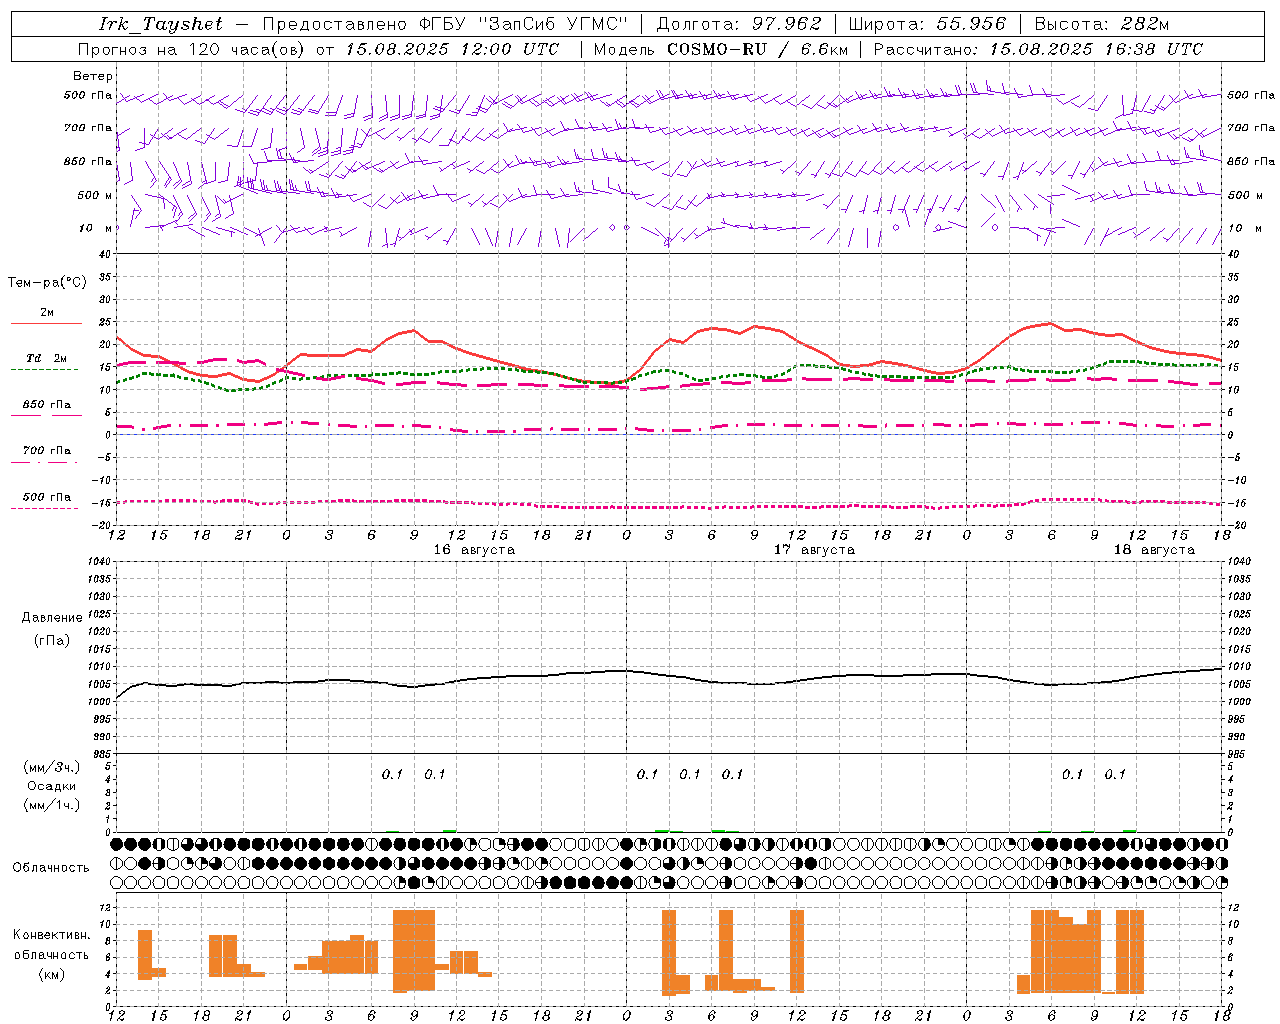This screenshot has height=1024, width=1280.
Task: Click the 850 гПа temperature legend entry
Action: (x=47, y=405)
